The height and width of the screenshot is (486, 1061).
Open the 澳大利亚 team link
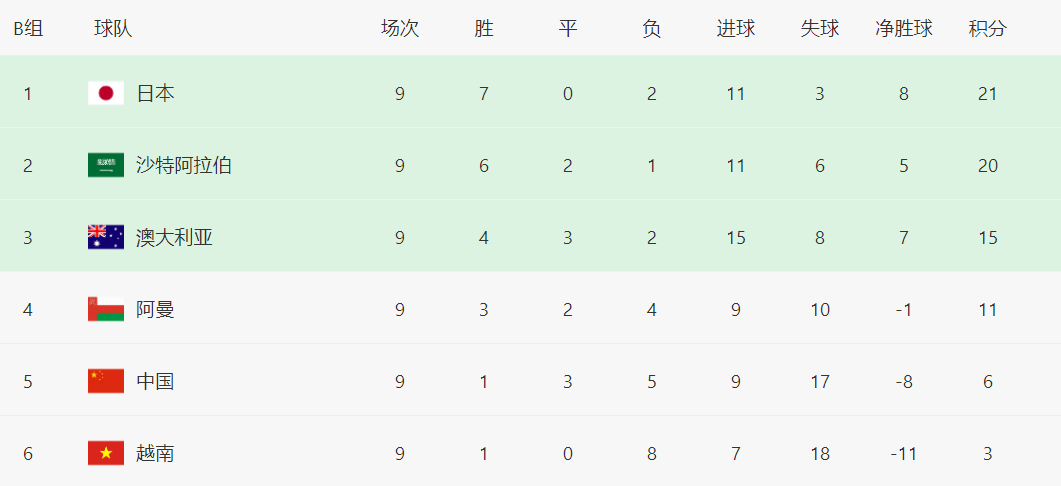click(174, 238)
